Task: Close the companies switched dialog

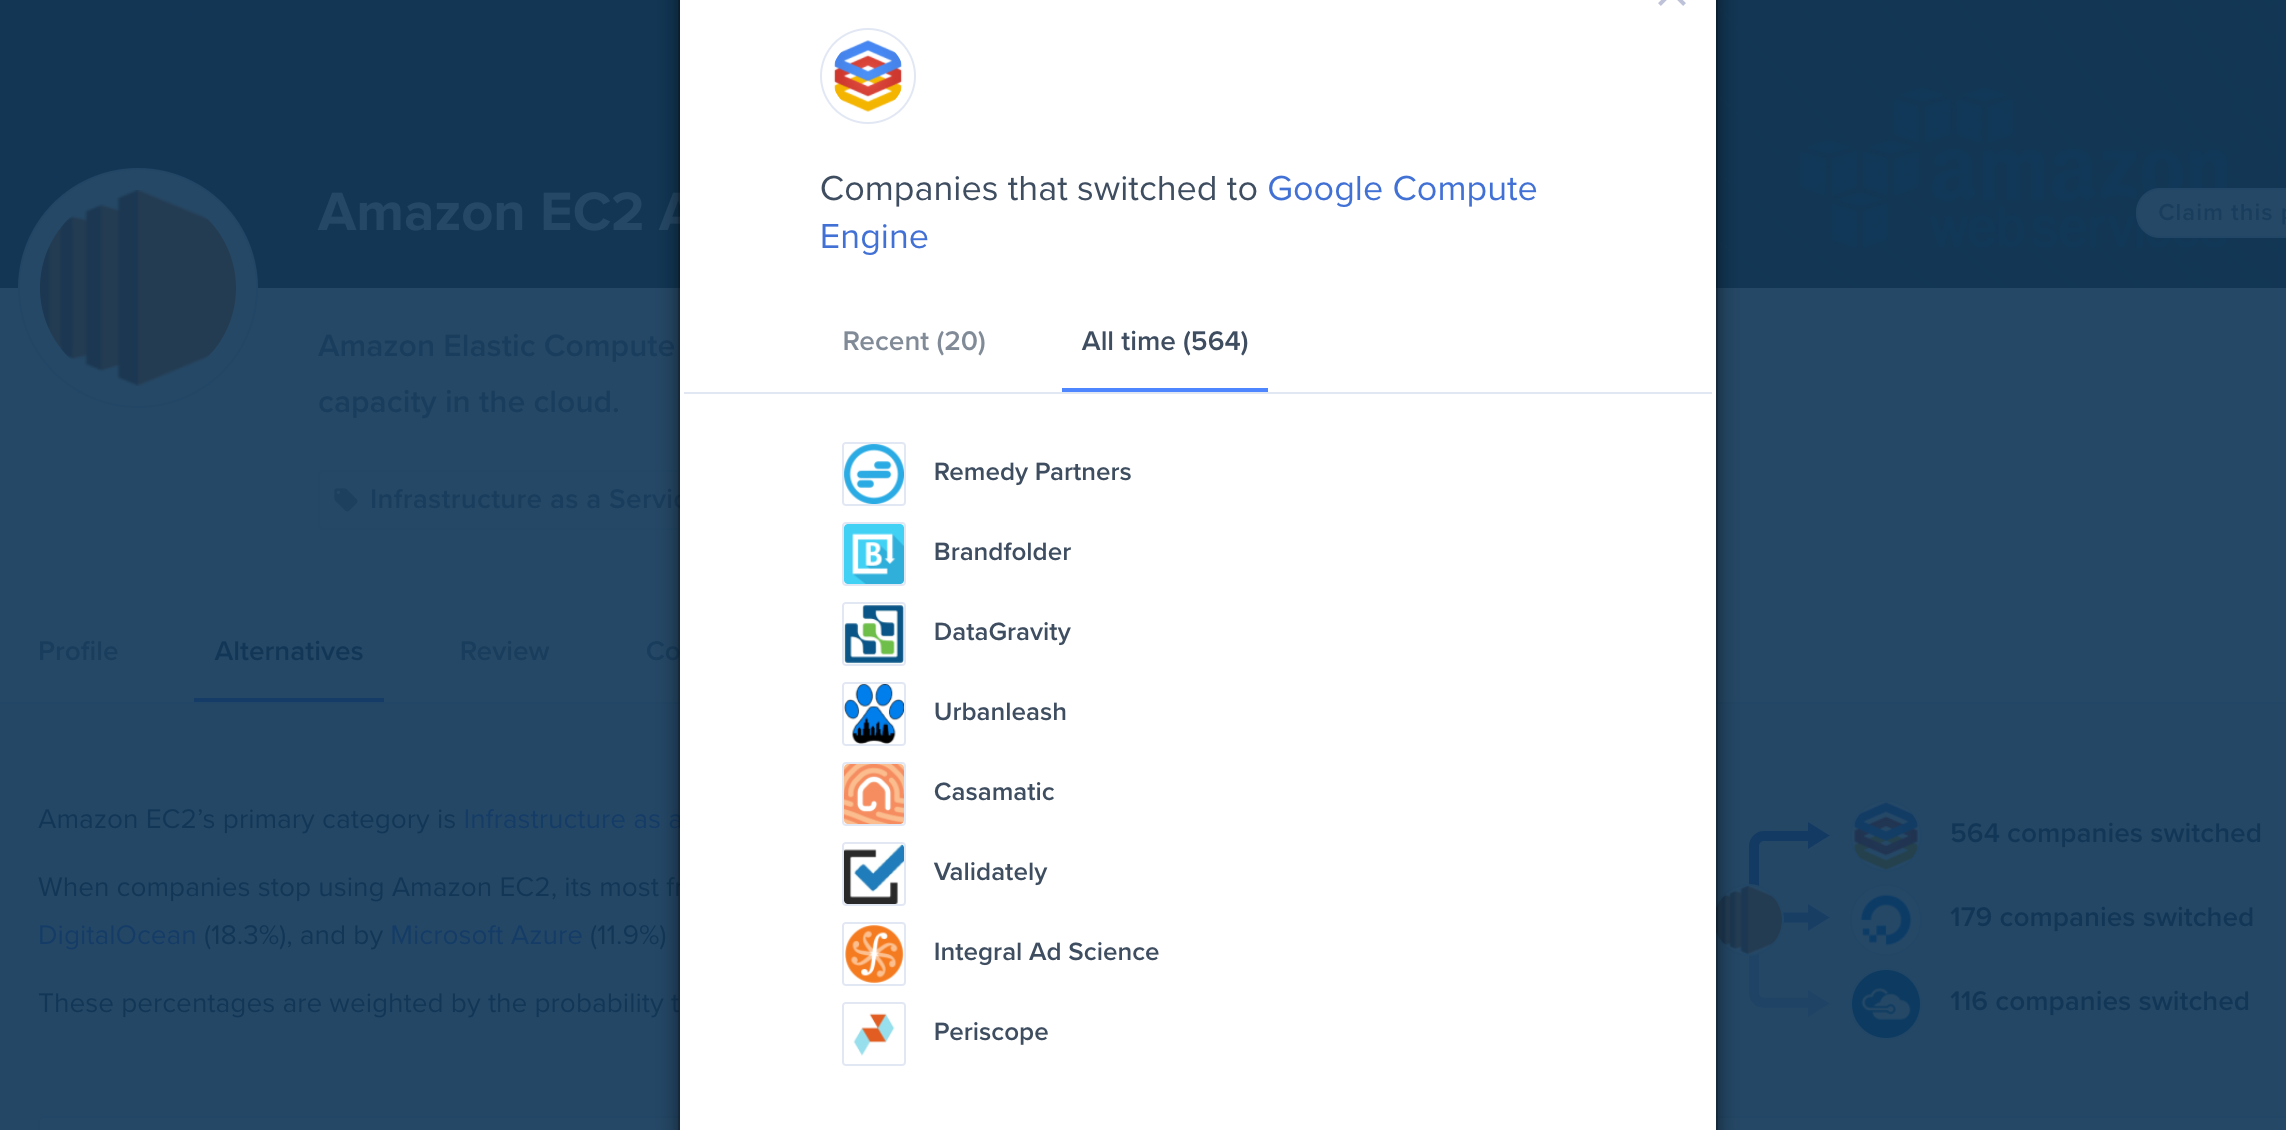Action: [x=1671, y=3]
